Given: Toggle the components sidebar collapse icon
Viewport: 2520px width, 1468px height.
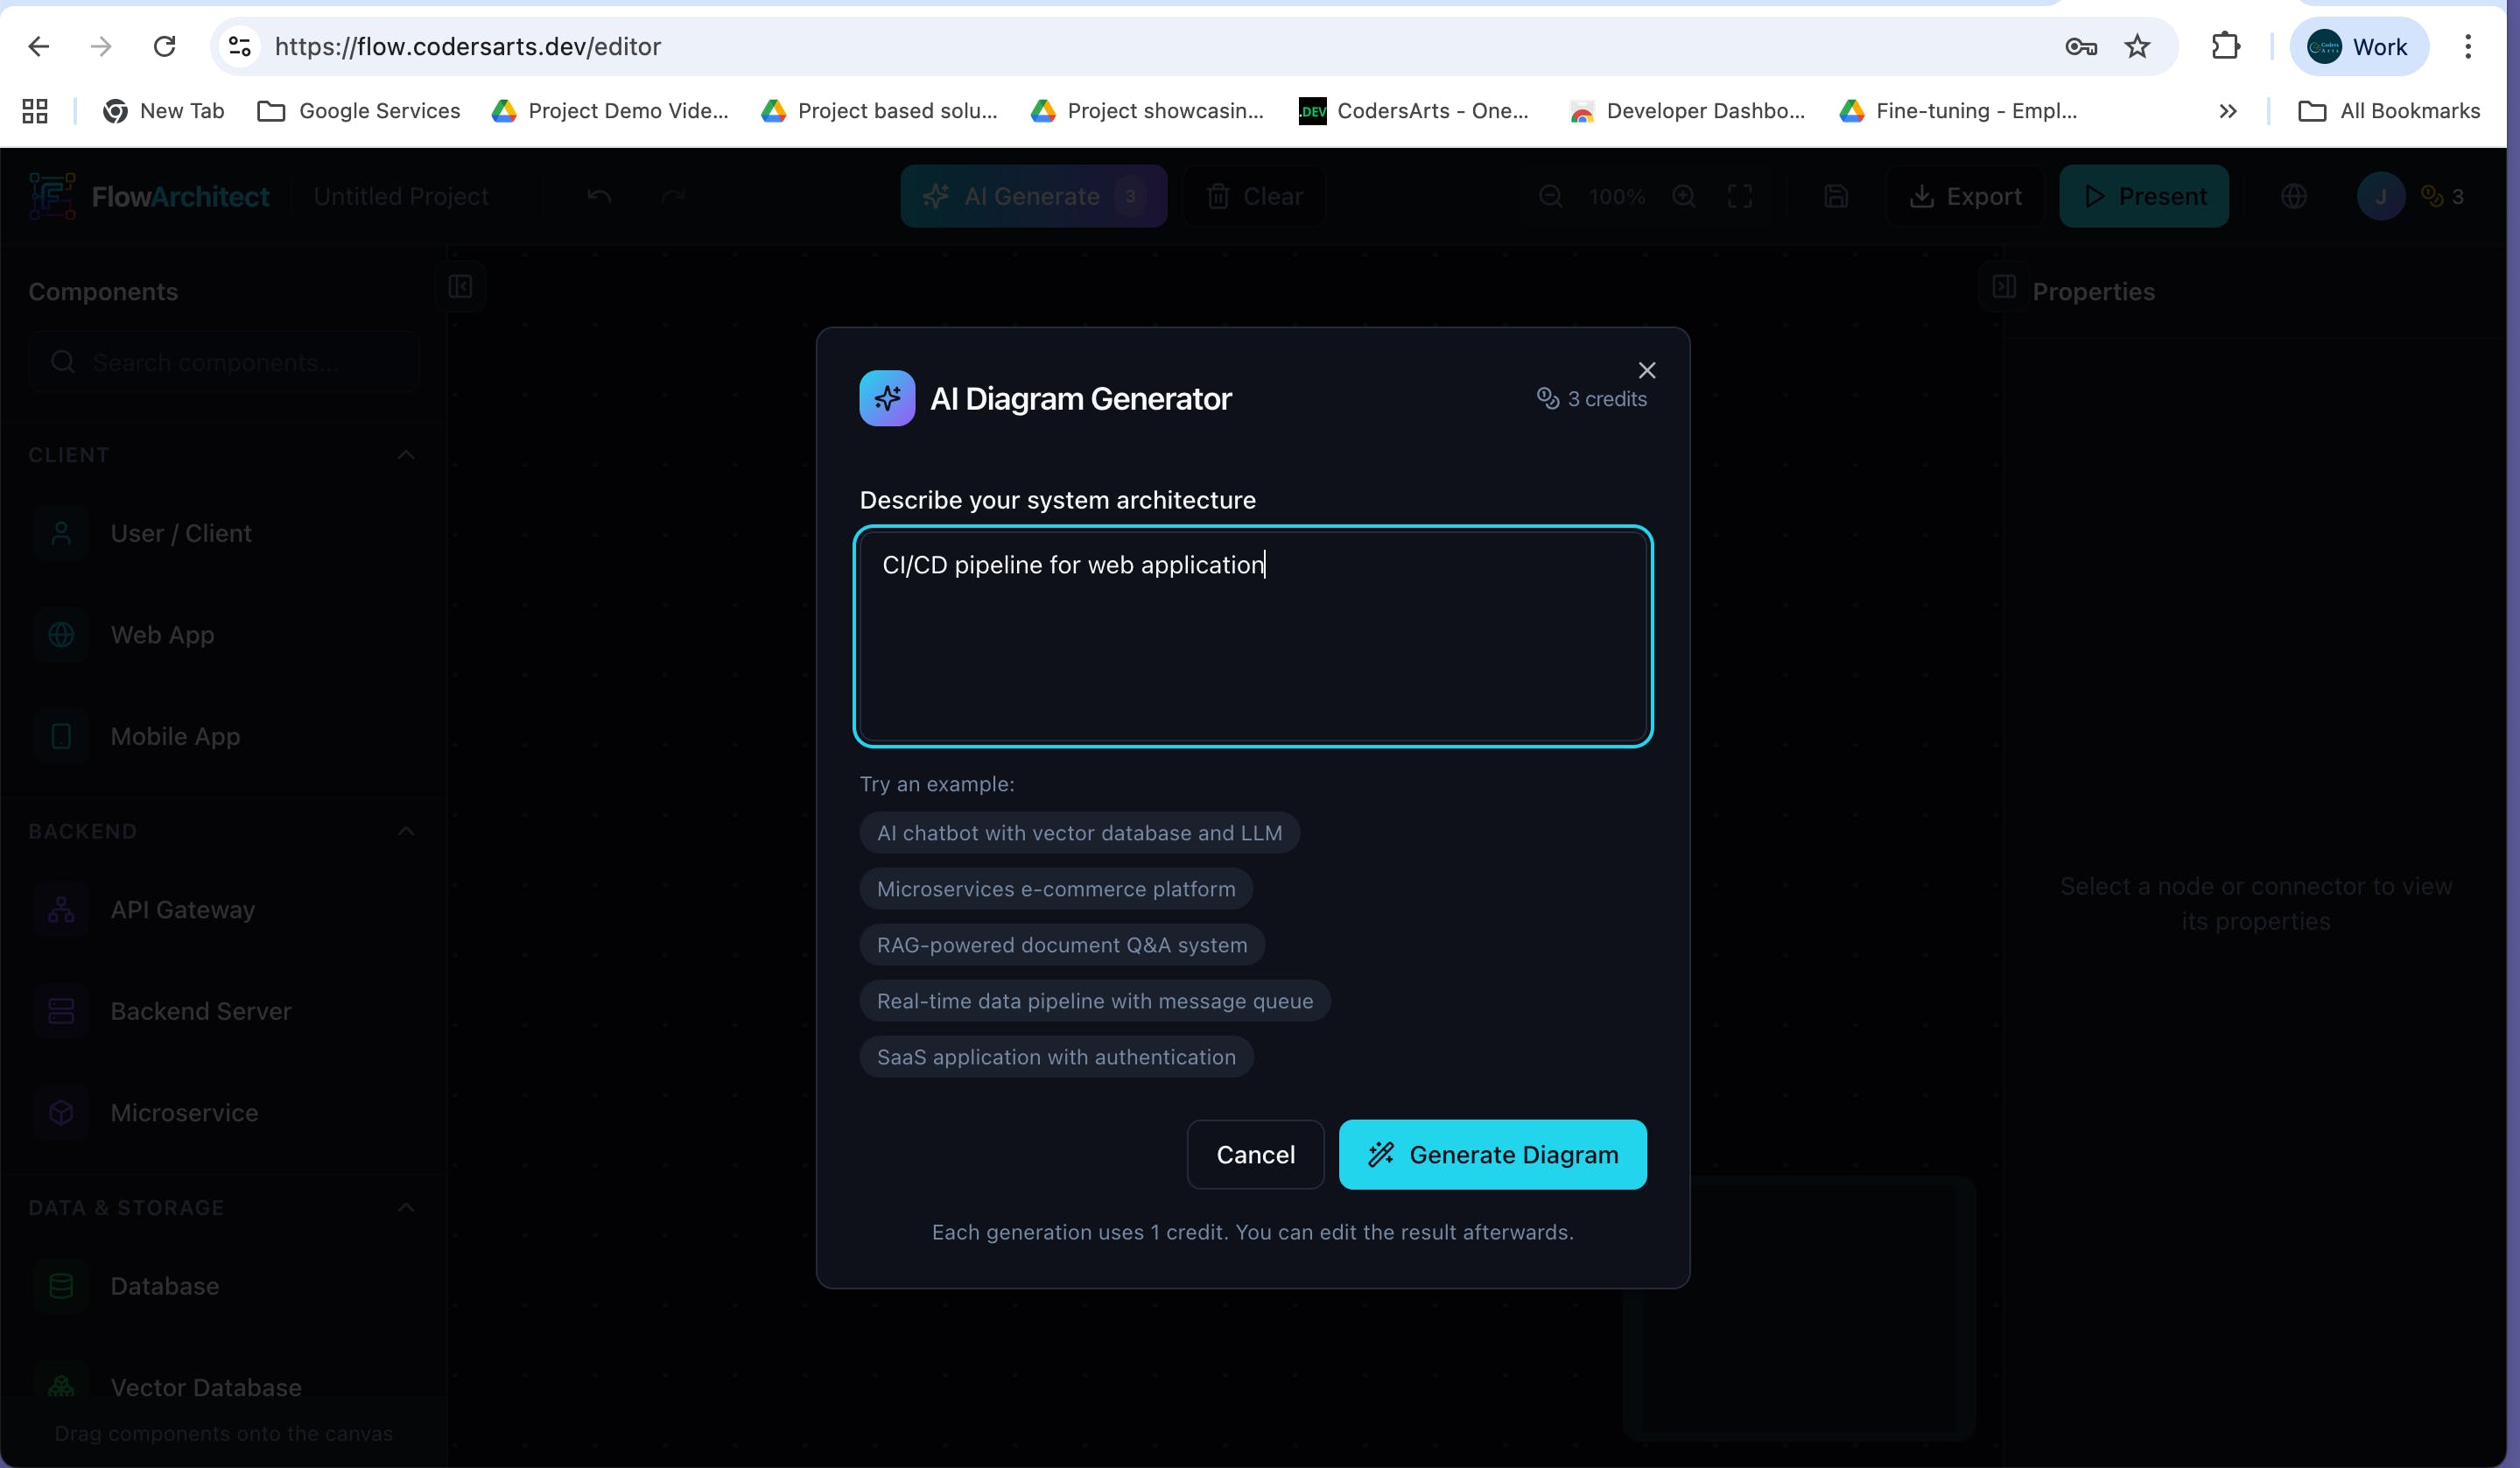Looking at the screenshot, I should pyautogui.click(x=460, y=287).
